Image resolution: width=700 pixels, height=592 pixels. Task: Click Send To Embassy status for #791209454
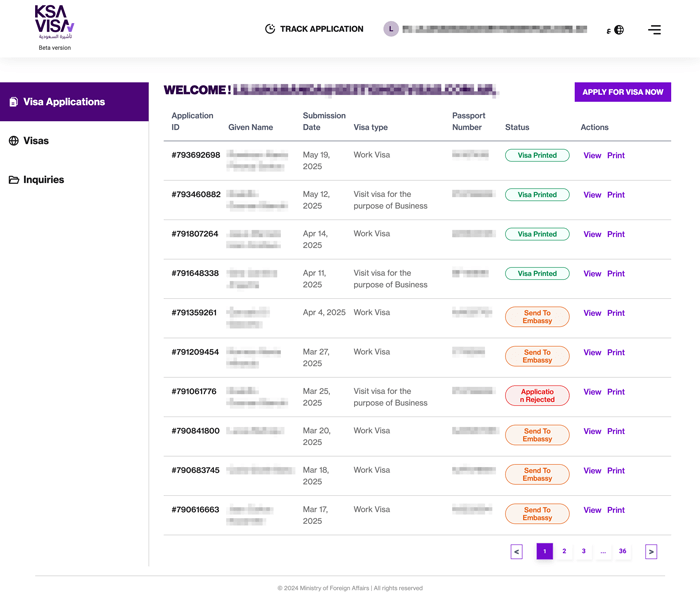pos(537,356)
